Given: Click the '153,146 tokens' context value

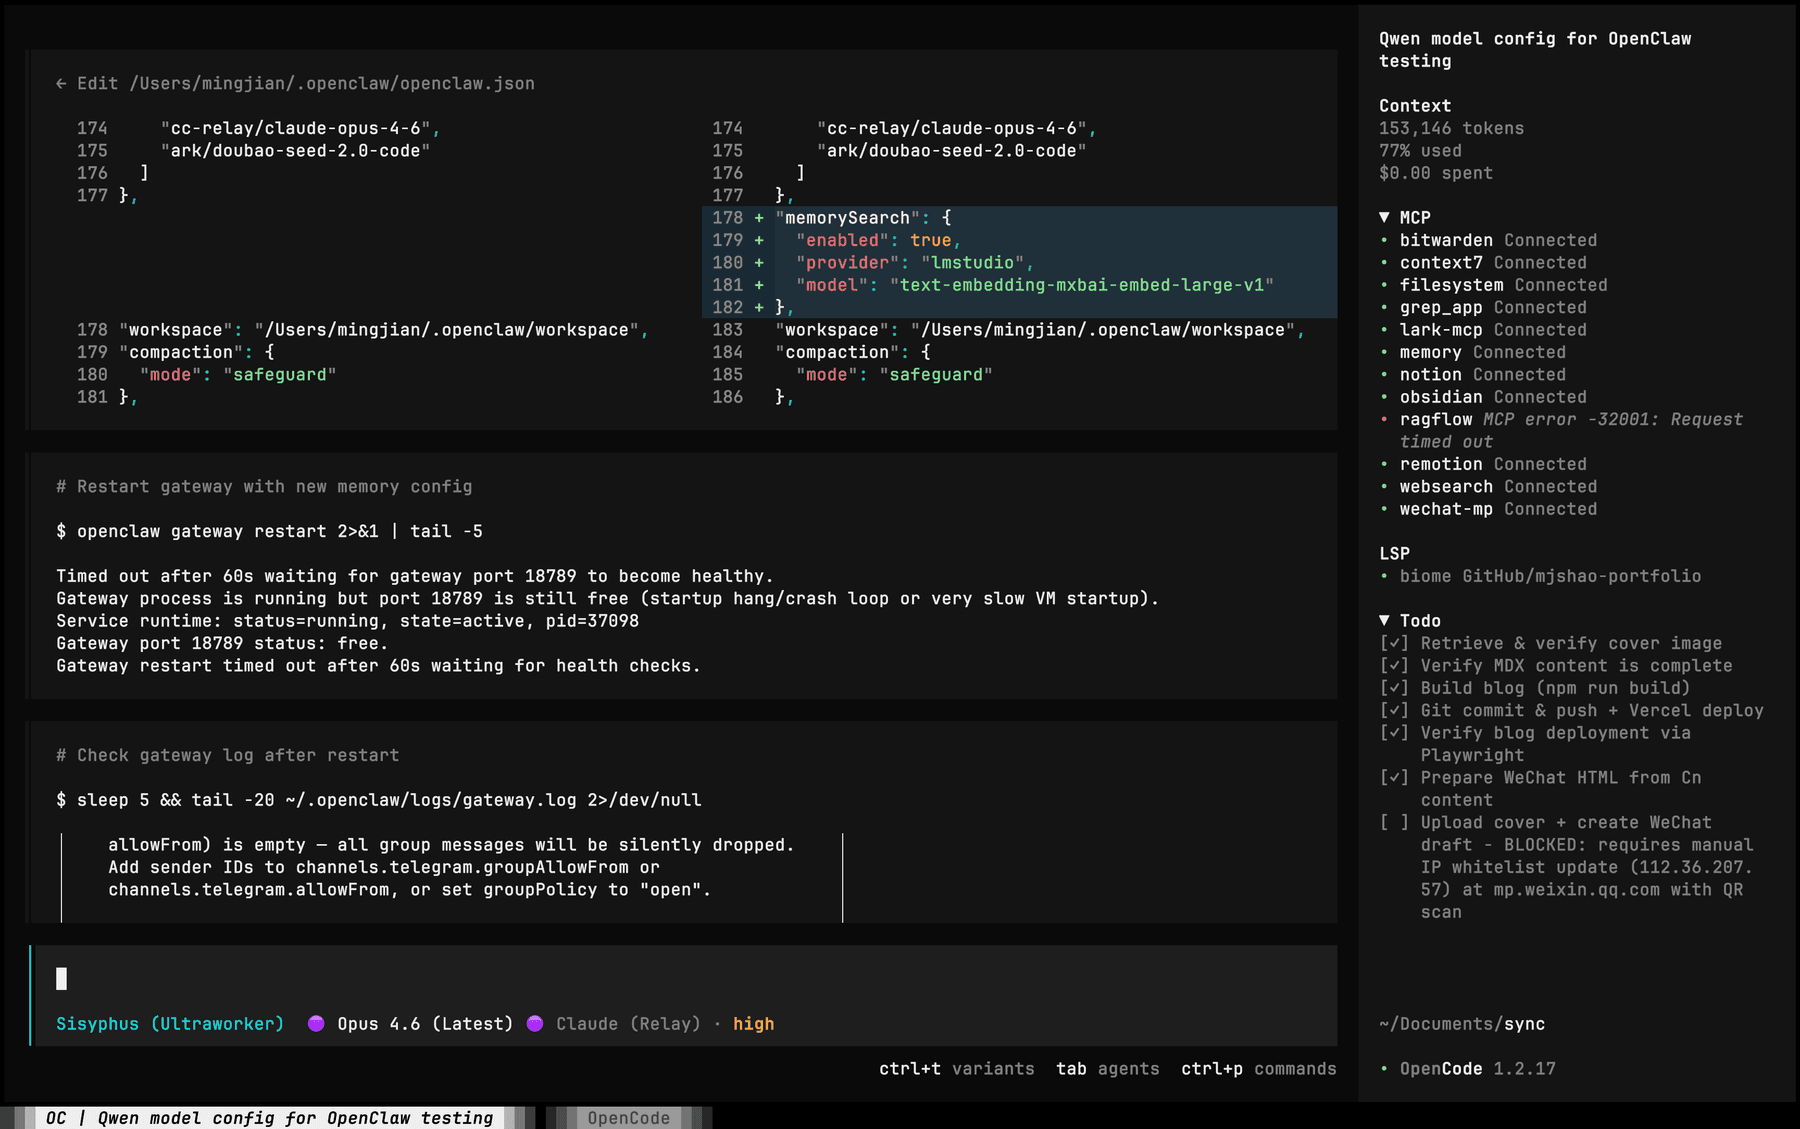Looking at the screenshot, I should pos(1451,129).
